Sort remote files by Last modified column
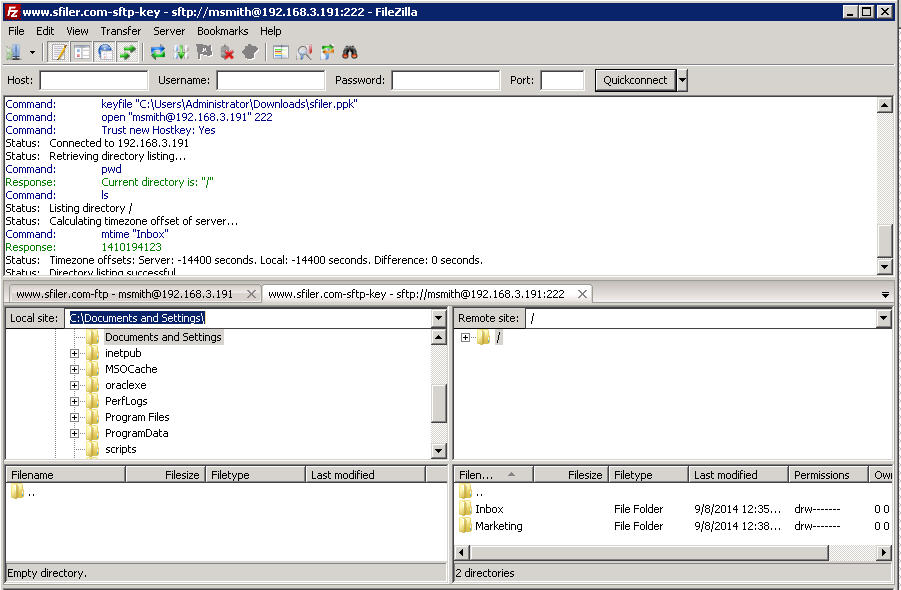This screenshot has width=901, height=590. pyautogui.click(x=738, y=475)
